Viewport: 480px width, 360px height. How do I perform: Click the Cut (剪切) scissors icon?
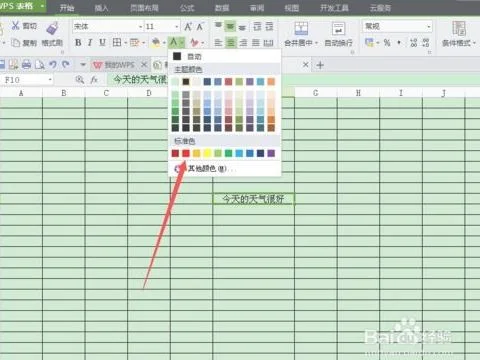(x=16, y=26)
